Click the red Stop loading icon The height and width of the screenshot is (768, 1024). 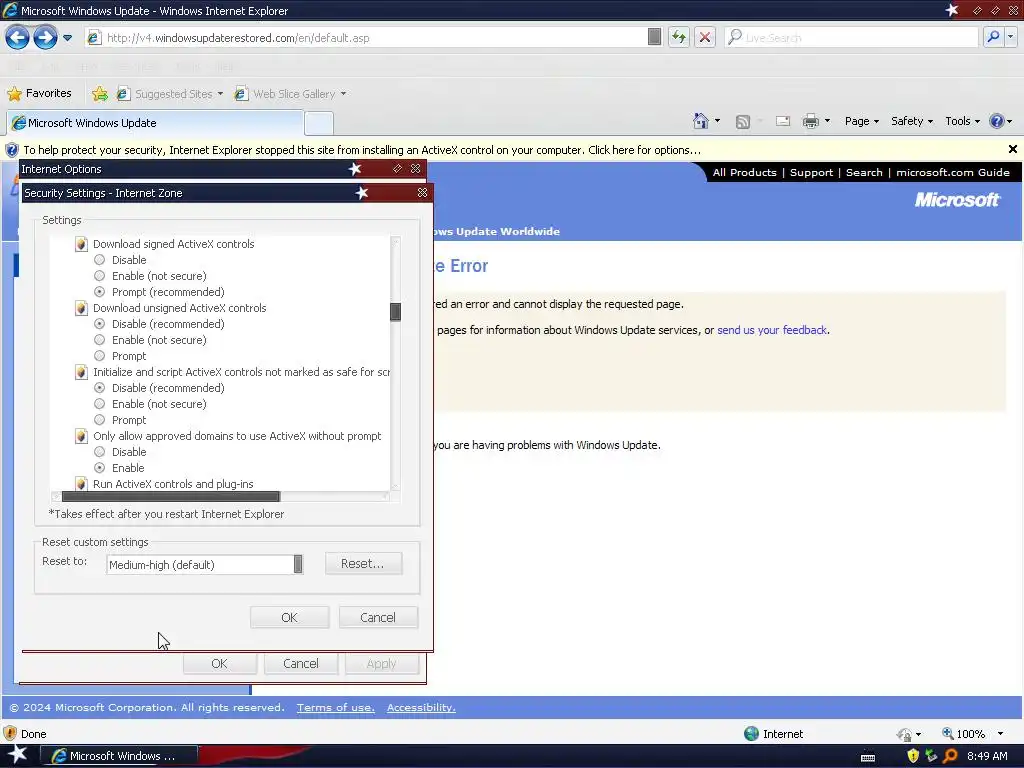705,37
